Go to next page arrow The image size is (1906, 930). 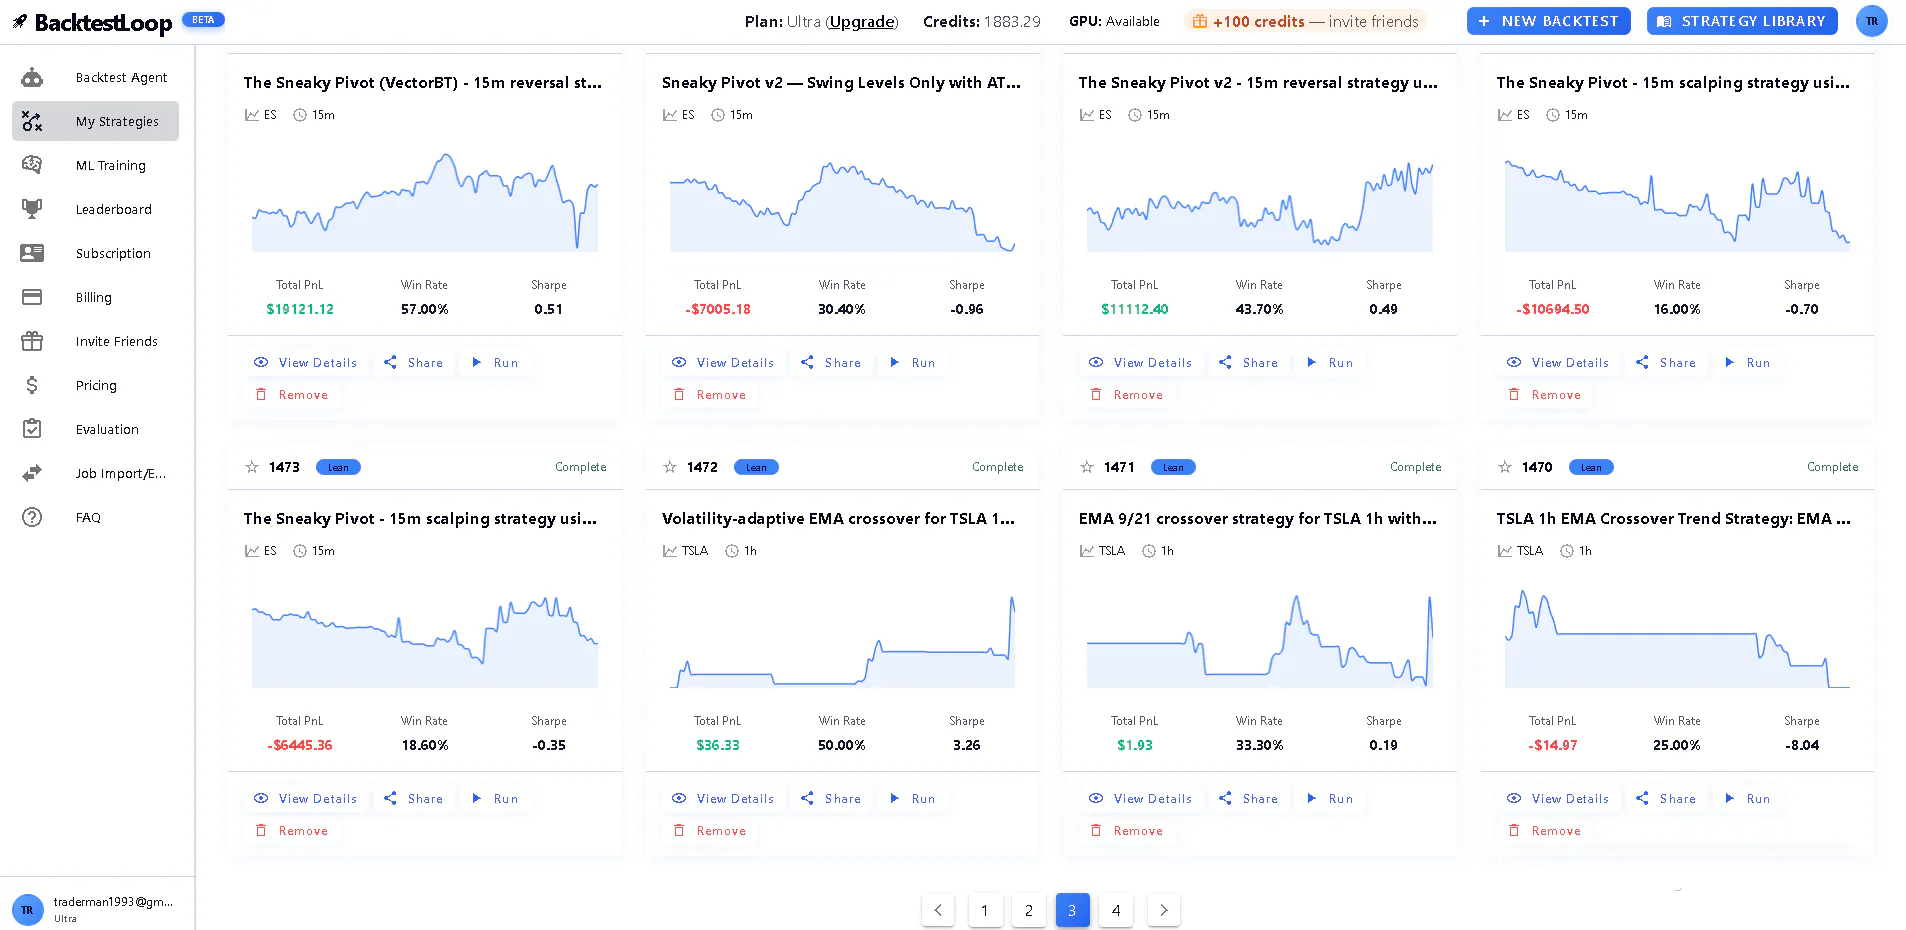pyautogui.click(x=1164, y=910)
